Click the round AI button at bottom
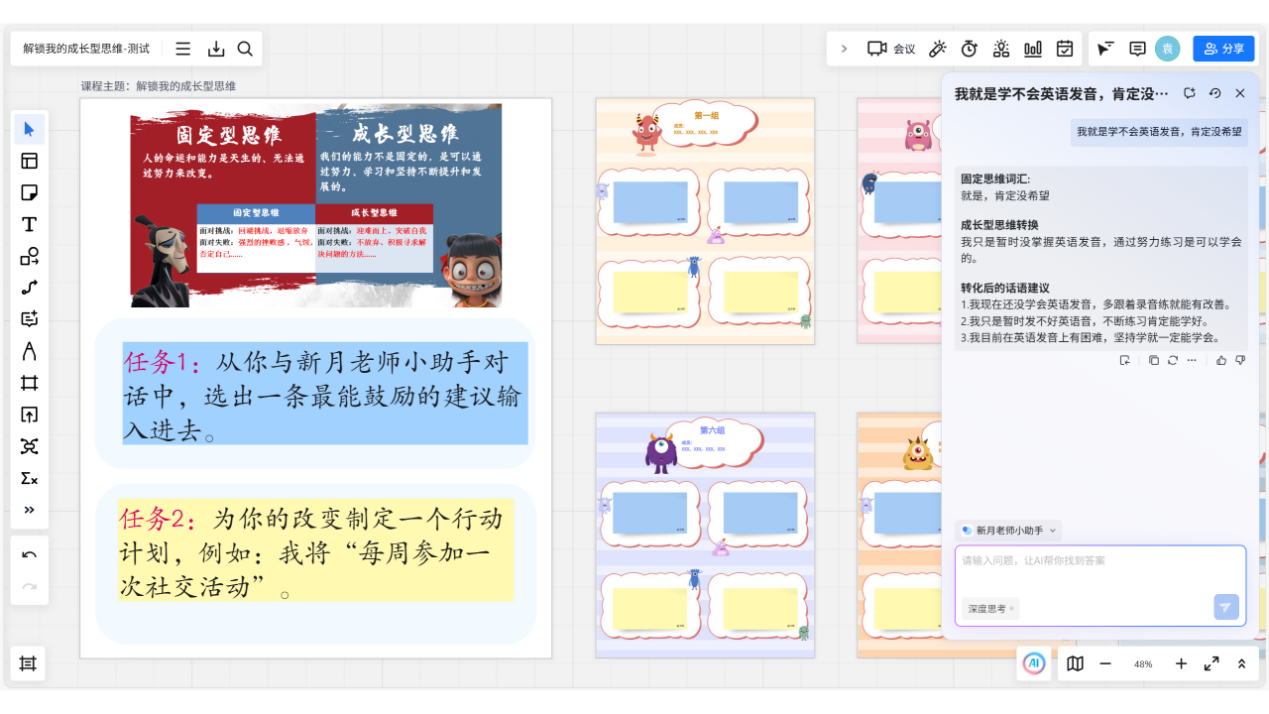 (1034, 663)
